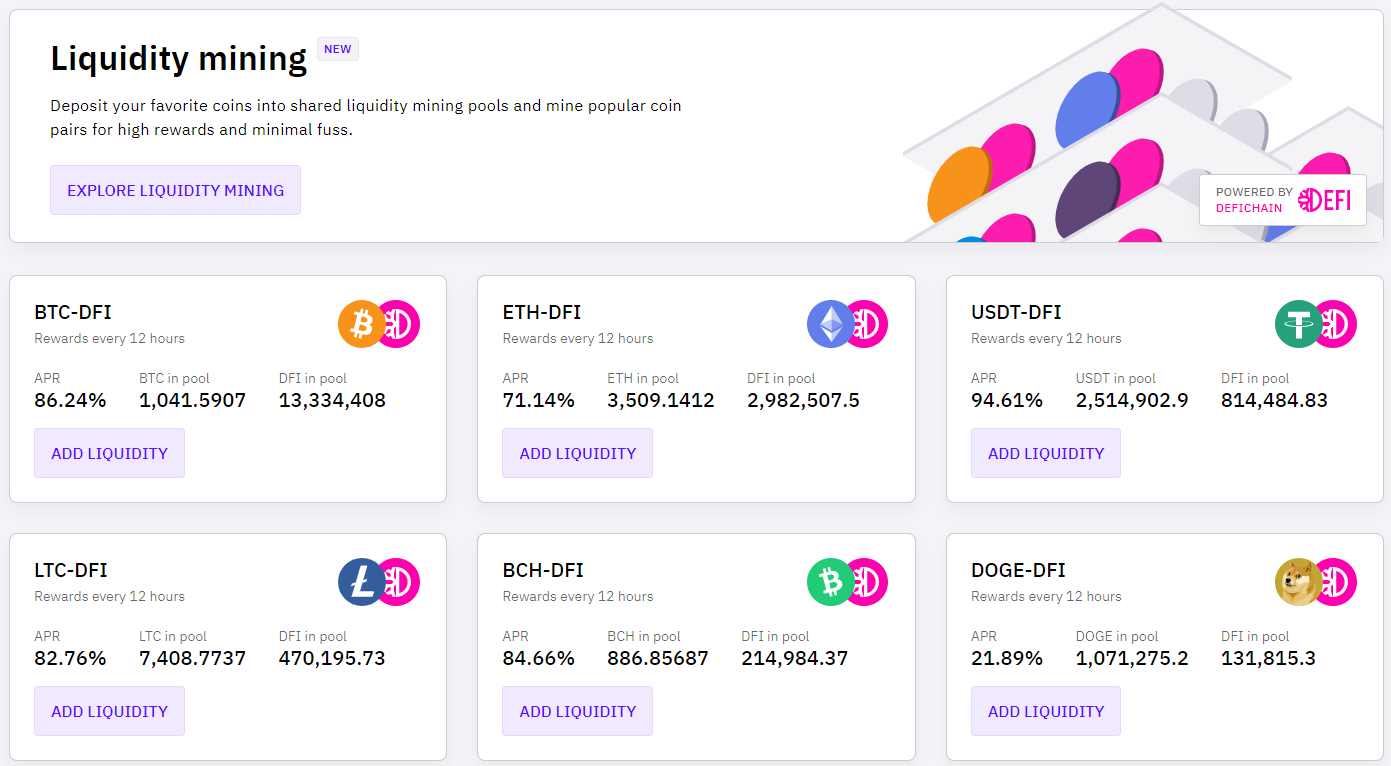Add liquidity to the BCH-DFI pool
The height and width of the screenshot is (766, 1391).
(577, 711)
